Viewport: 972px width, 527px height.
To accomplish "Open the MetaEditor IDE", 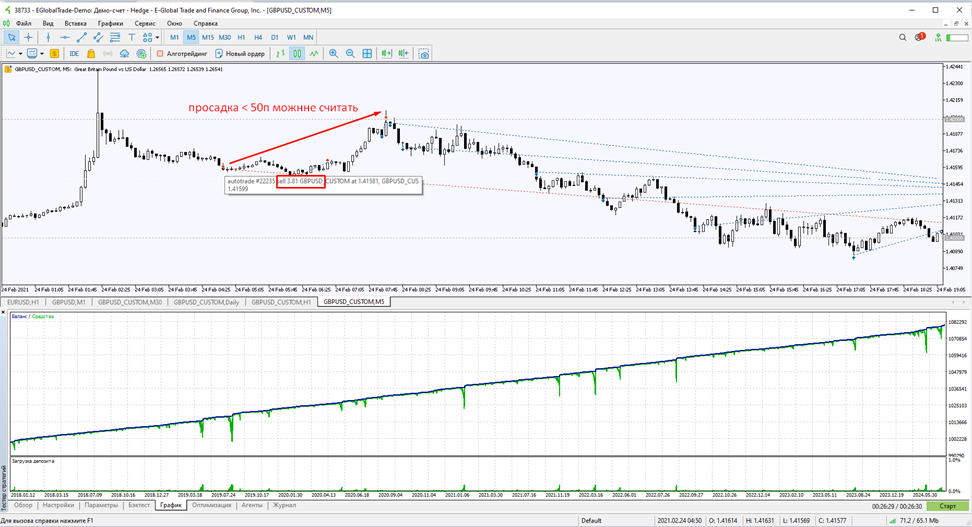I will [x=74, y=54].
